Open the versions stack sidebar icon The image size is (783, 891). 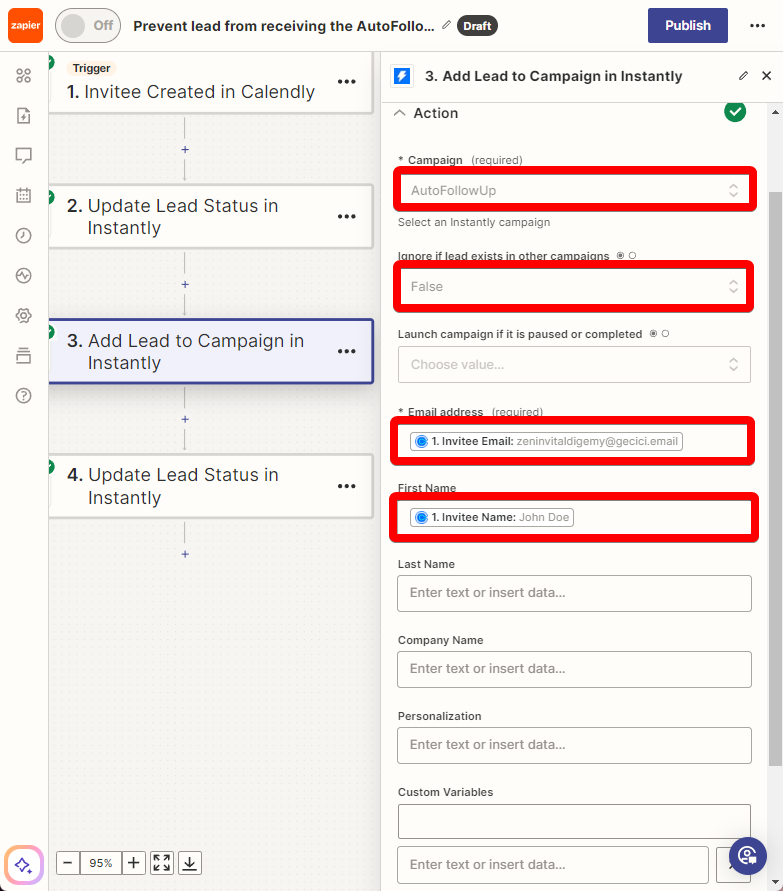[x=23, y=356]
